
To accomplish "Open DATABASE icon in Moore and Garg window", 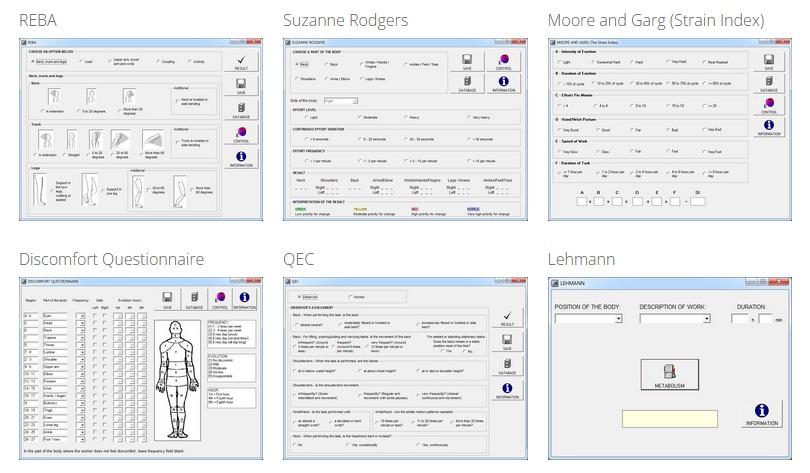I will point(769,83).
